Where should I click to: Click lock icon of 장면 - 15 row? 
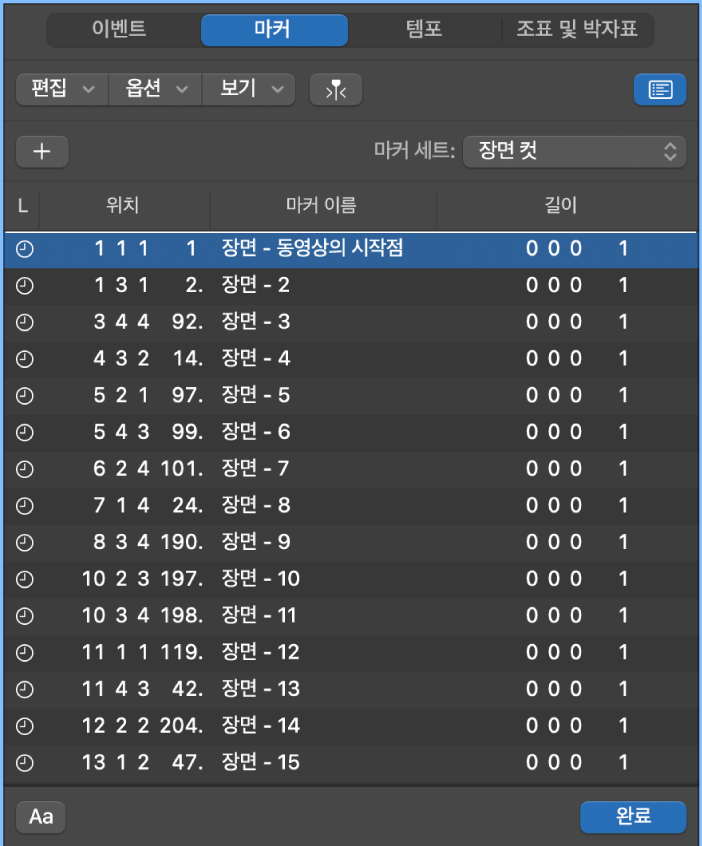25,762
